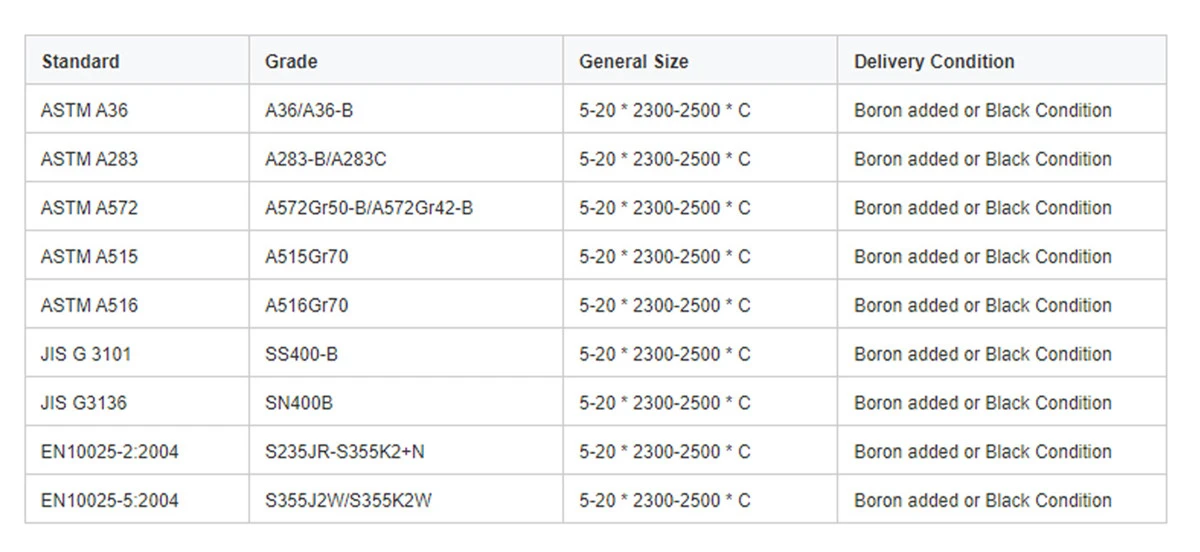Select the JIS G 3101 cell
Viewport: 1200px width, 552px height.
tap(137, 354)
